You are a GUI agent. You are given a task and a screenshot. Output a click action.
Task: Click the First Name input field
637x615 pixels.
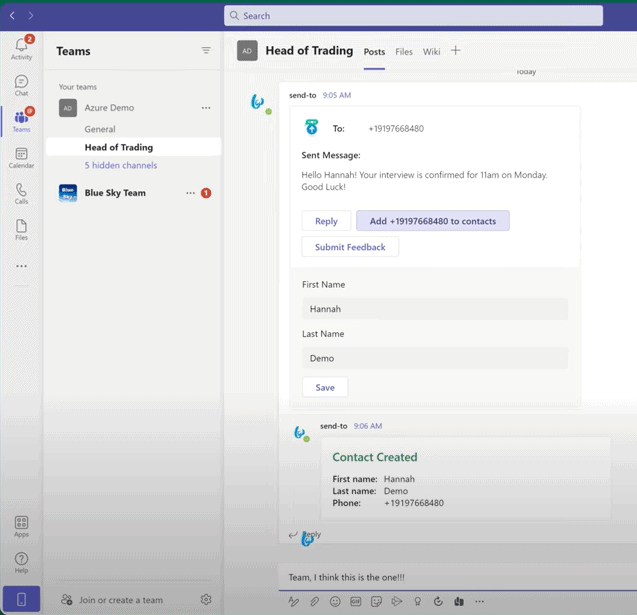coord(434,309)
